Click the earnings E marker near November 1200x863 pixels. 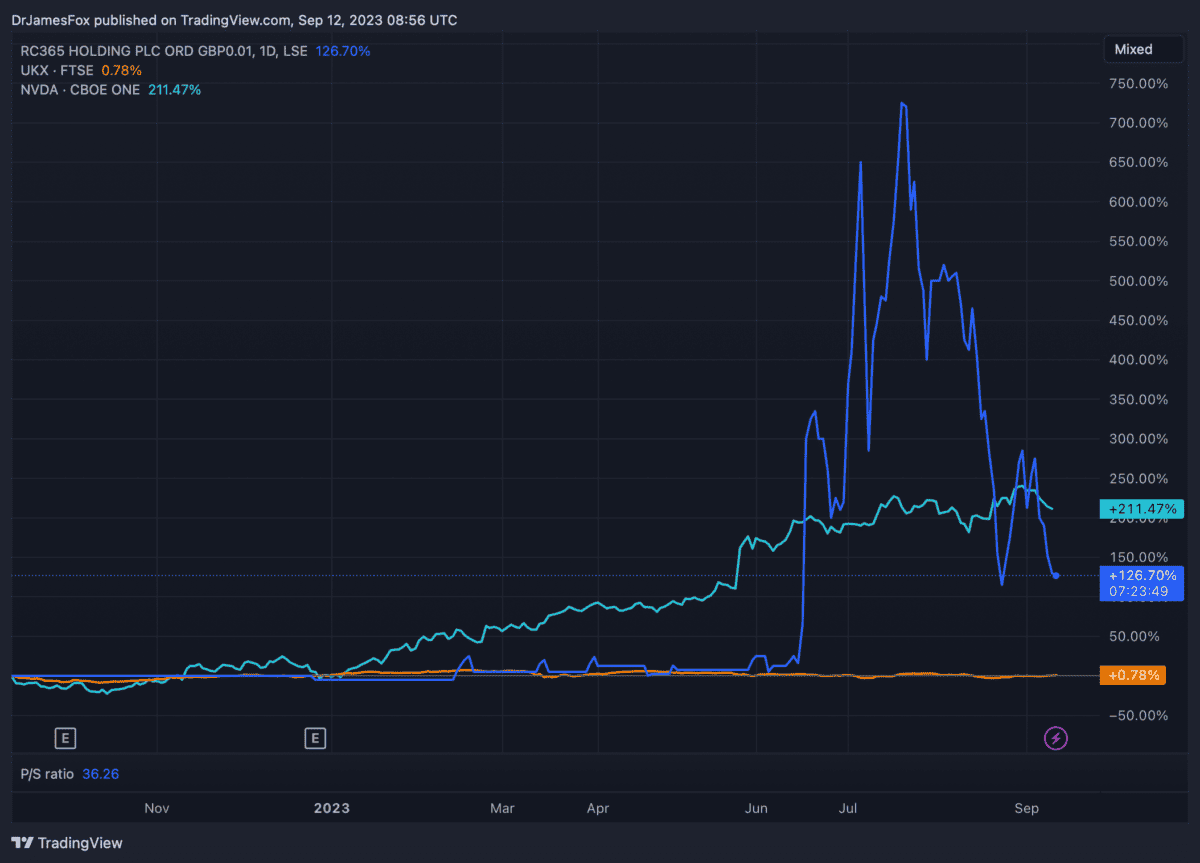pos(64,739)
